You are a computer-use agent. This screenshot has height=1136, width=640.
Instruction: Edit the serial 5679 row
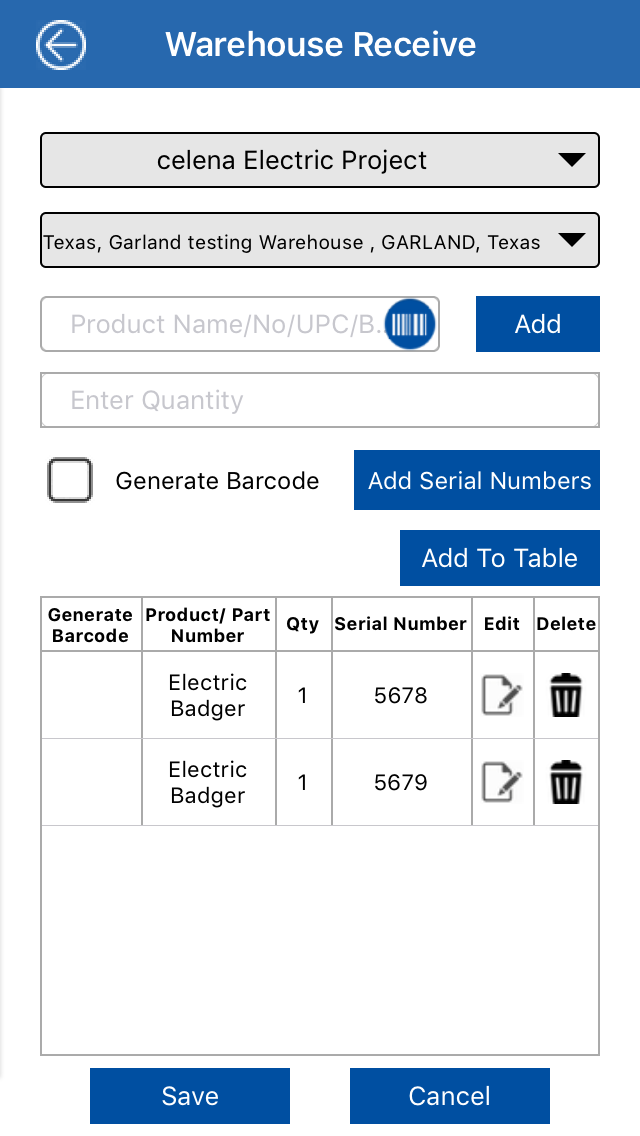[502, 782]
